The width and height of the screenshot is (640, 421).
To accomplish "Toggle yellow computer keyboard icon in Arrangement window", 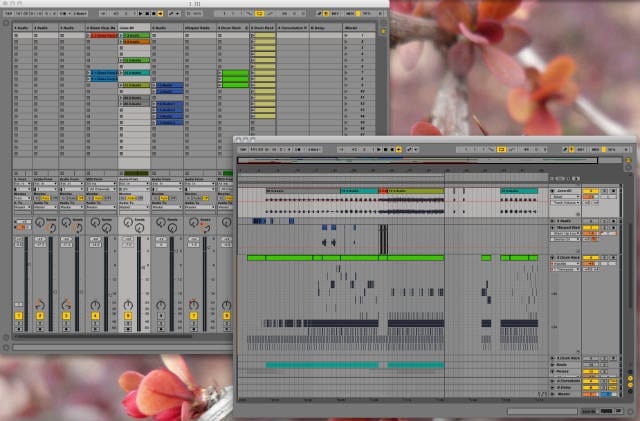I will coord(571,150).
